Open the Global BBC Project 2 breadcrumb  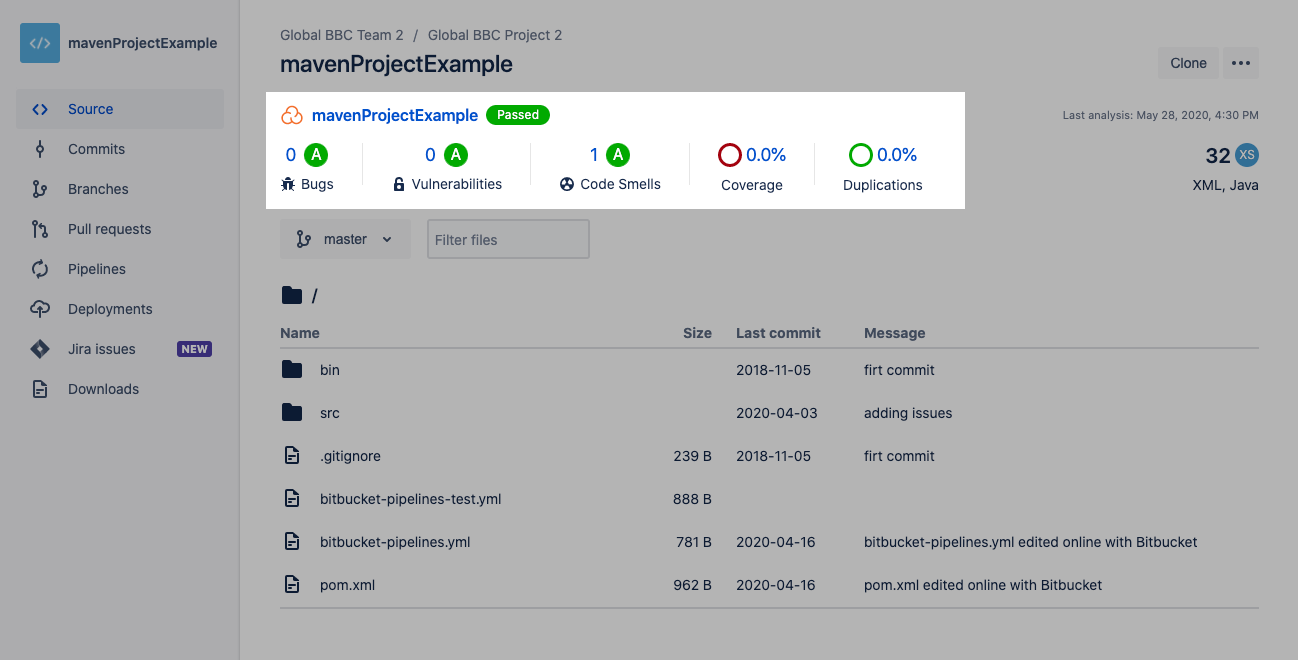tap(495, 35)
